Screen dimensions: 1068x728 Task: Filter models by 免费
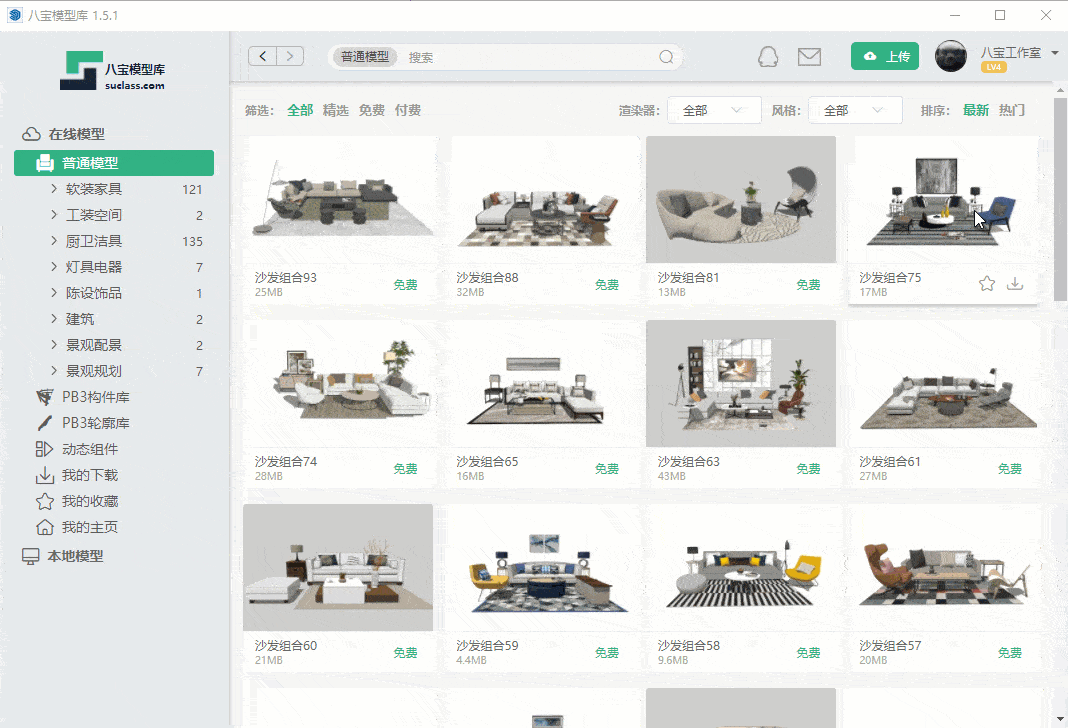point(372,110)
